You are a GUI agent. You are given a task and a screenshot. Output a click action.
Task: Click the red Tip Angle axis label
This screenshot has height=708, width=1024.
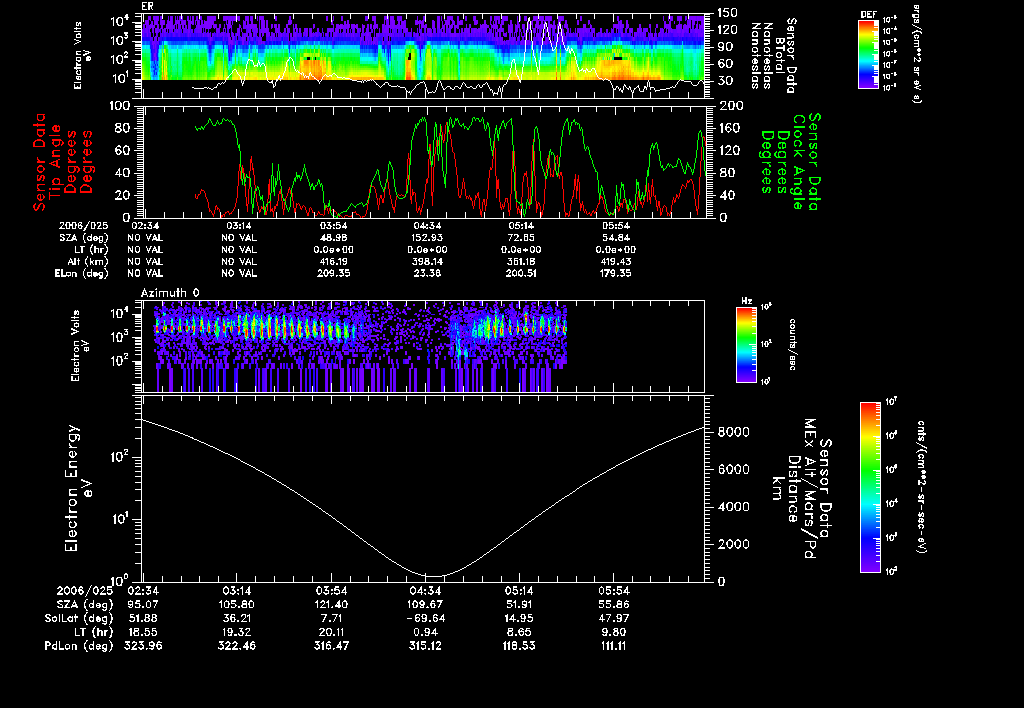click(x=63, y=161)
